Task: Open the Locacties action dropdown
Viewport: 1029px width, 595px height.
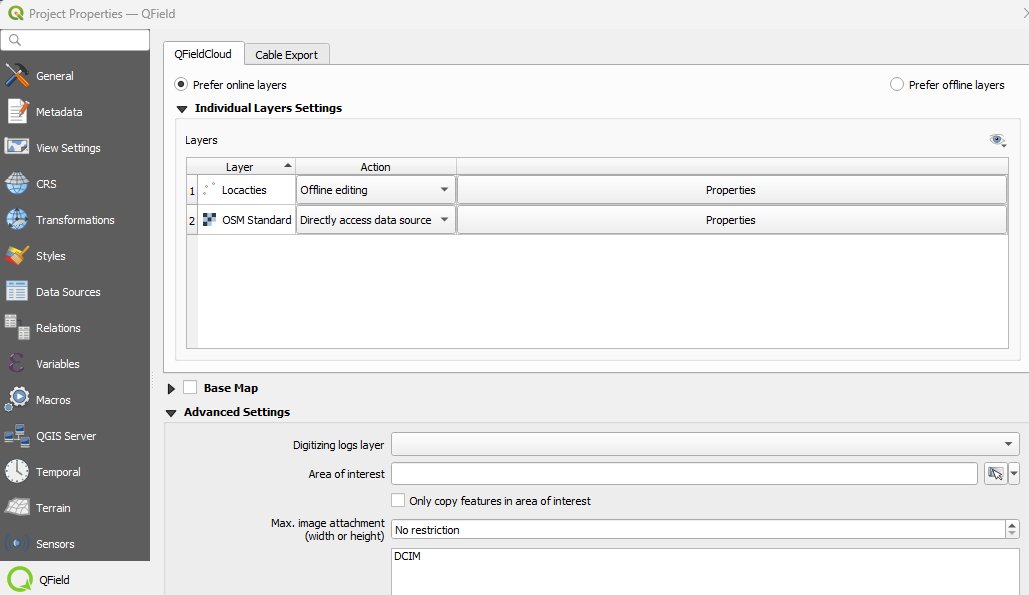Action: 375,190
